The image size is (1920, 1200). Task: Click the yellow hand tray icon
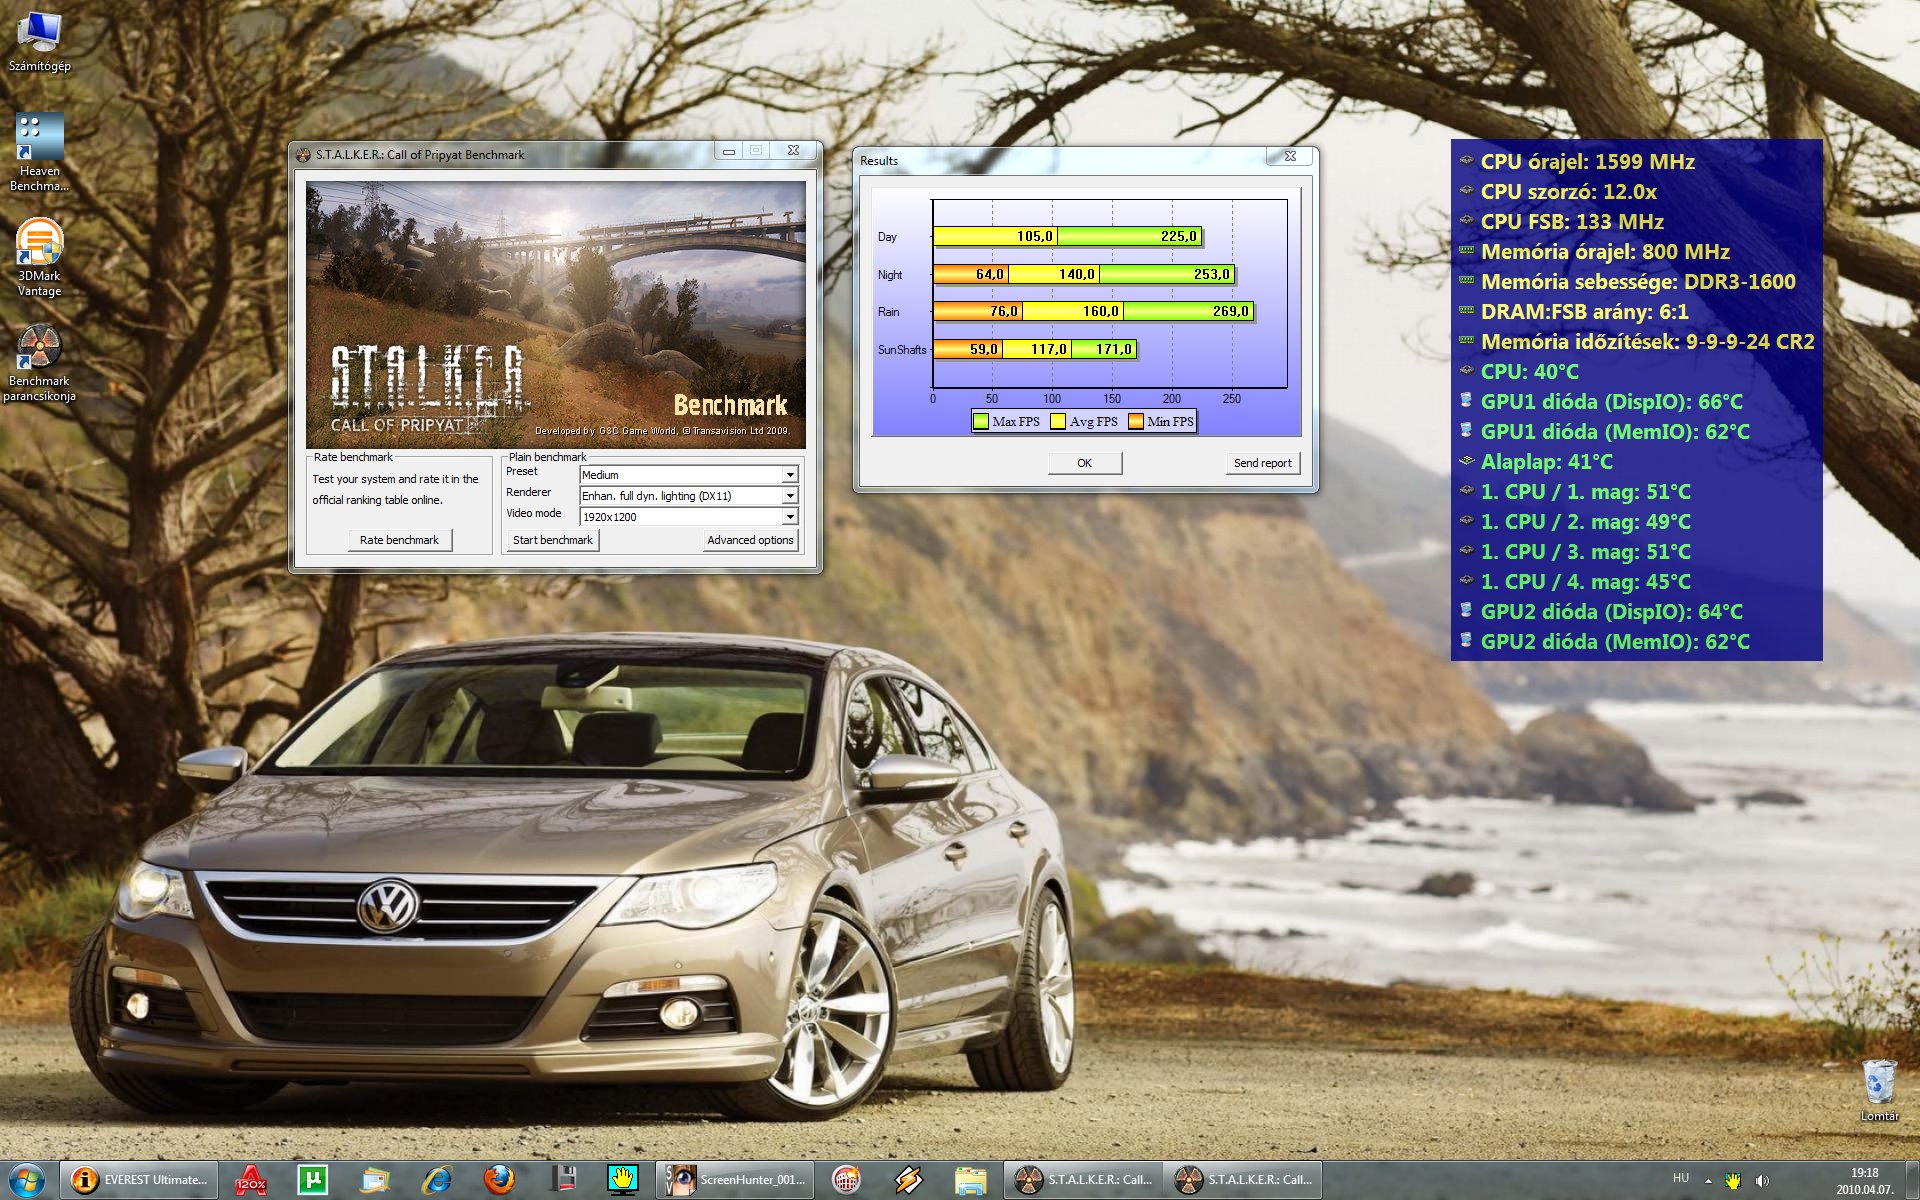[x=1733, y=1181]
